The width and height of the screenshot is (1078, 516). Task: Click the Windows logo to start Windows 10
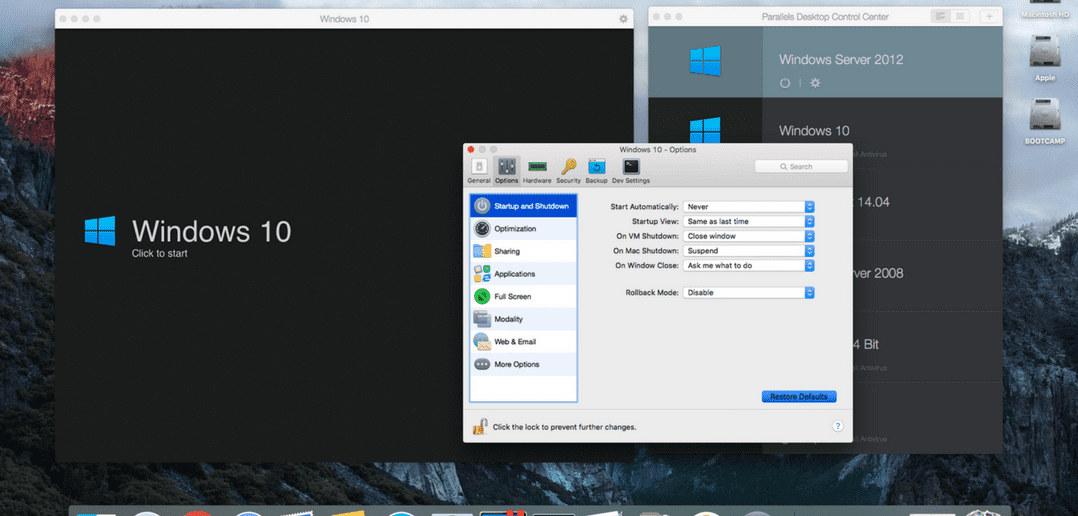point(100,231)
